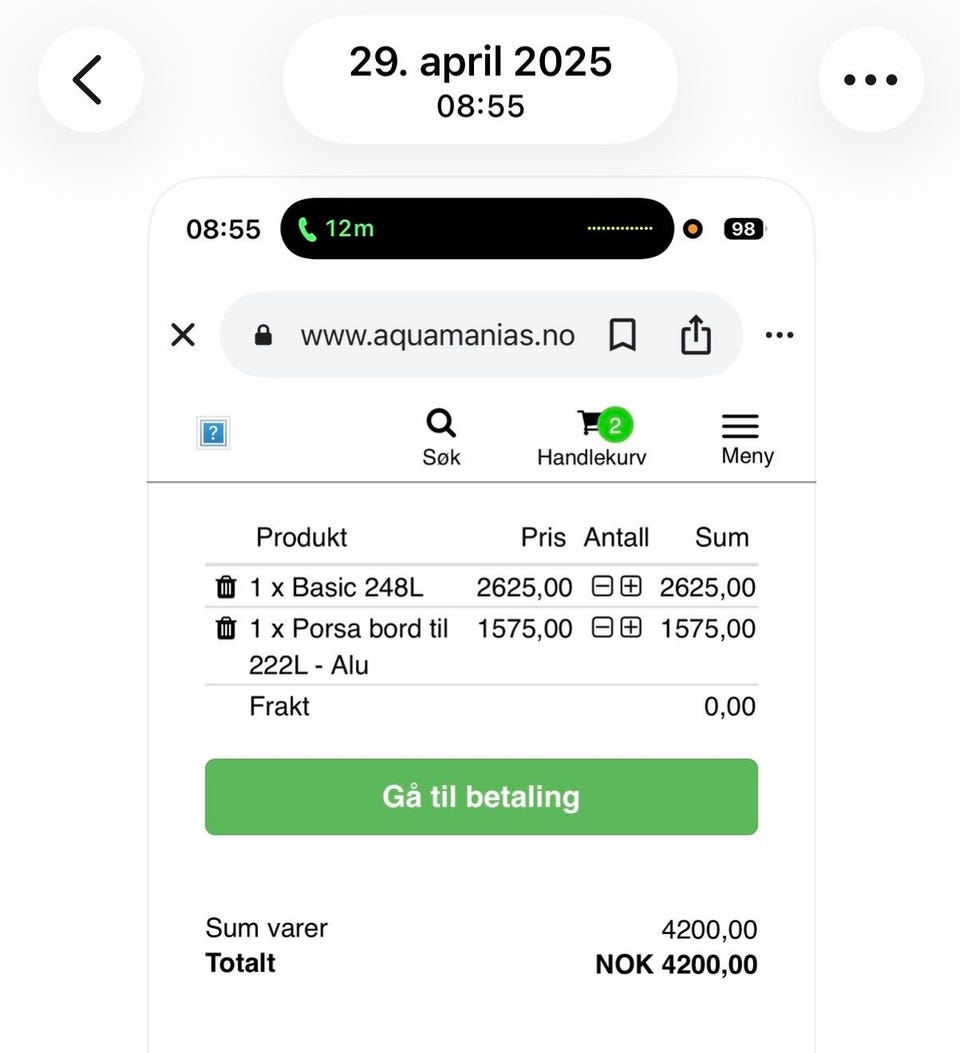Open the Meny hamburger menu
Image resolution: width=960 pixels, height=1053 pixels.
tap(747, 440)
